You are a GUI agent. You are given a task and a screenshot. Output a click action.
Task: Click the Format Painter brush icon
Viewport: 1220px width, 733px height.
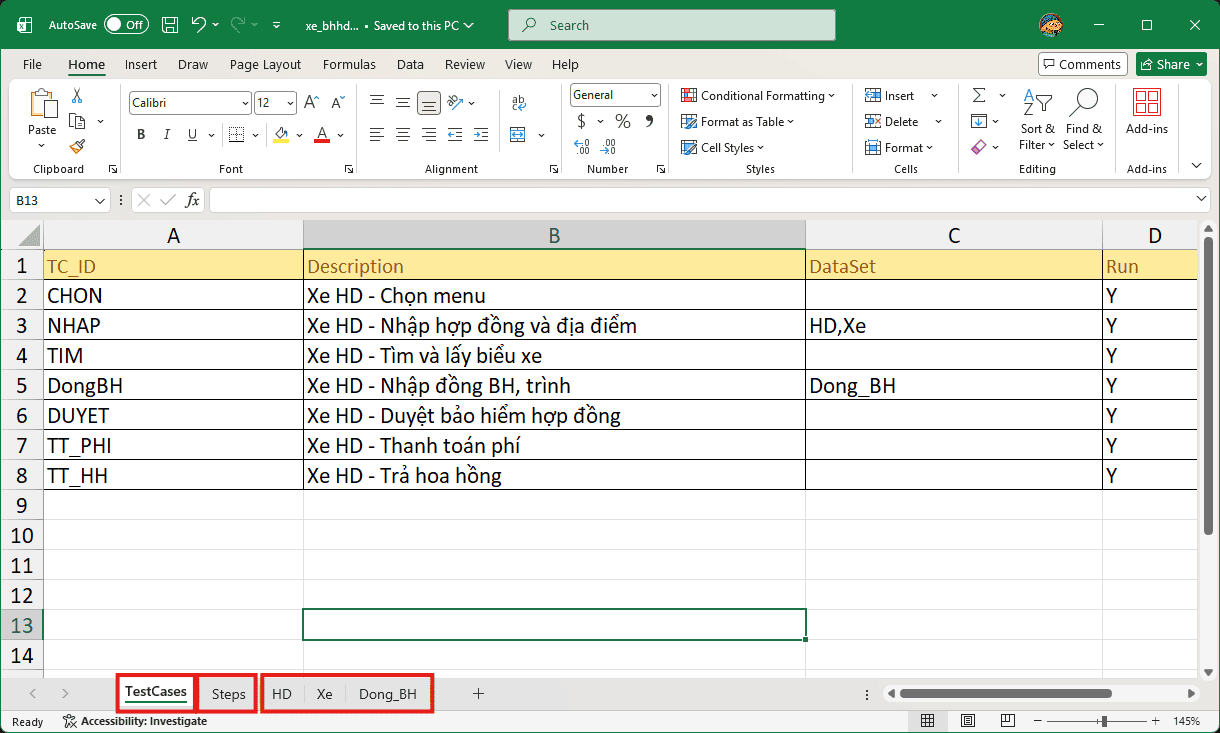pyautogui.click(x=77, y=147)
